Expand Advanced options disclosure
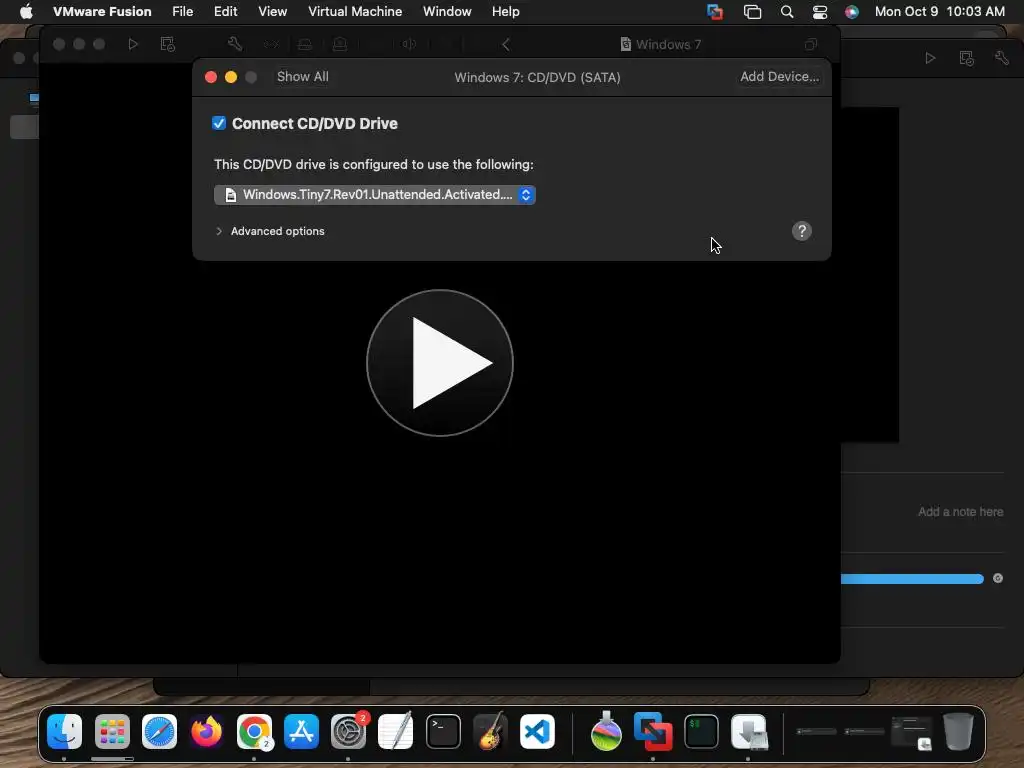Viewport: 1024px width, 768px height. coord(219,231)
